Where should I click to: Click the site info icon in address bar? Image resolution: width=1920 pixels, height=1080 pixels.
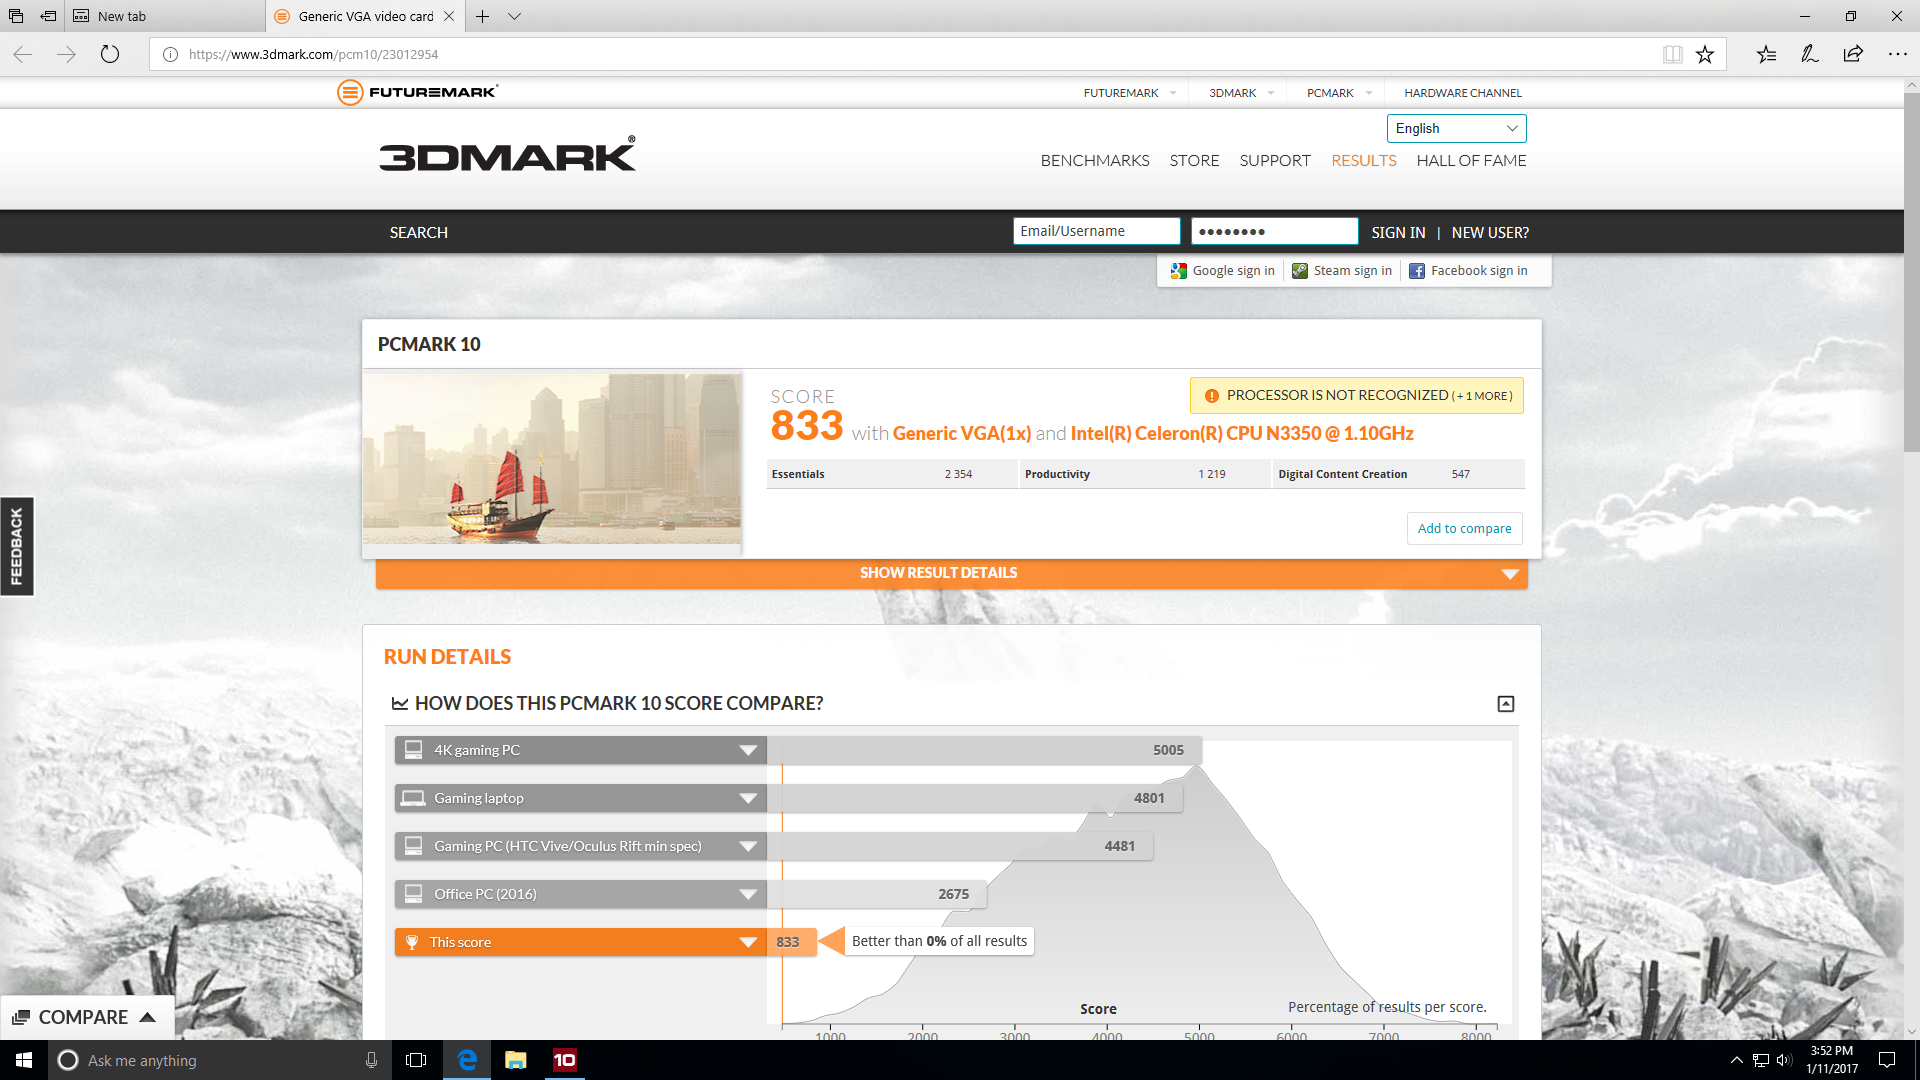coord(170,54)
